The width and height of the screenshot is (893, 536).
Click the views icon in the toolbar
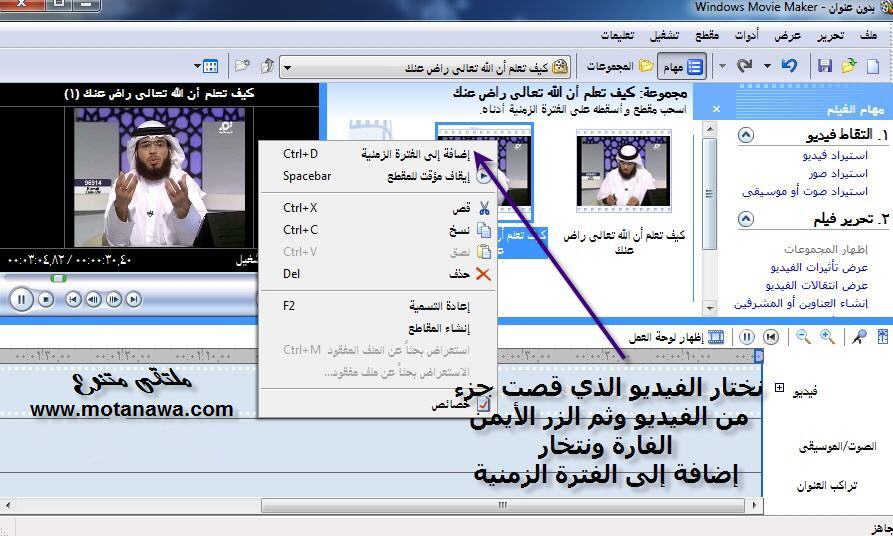tap(211, 66)
